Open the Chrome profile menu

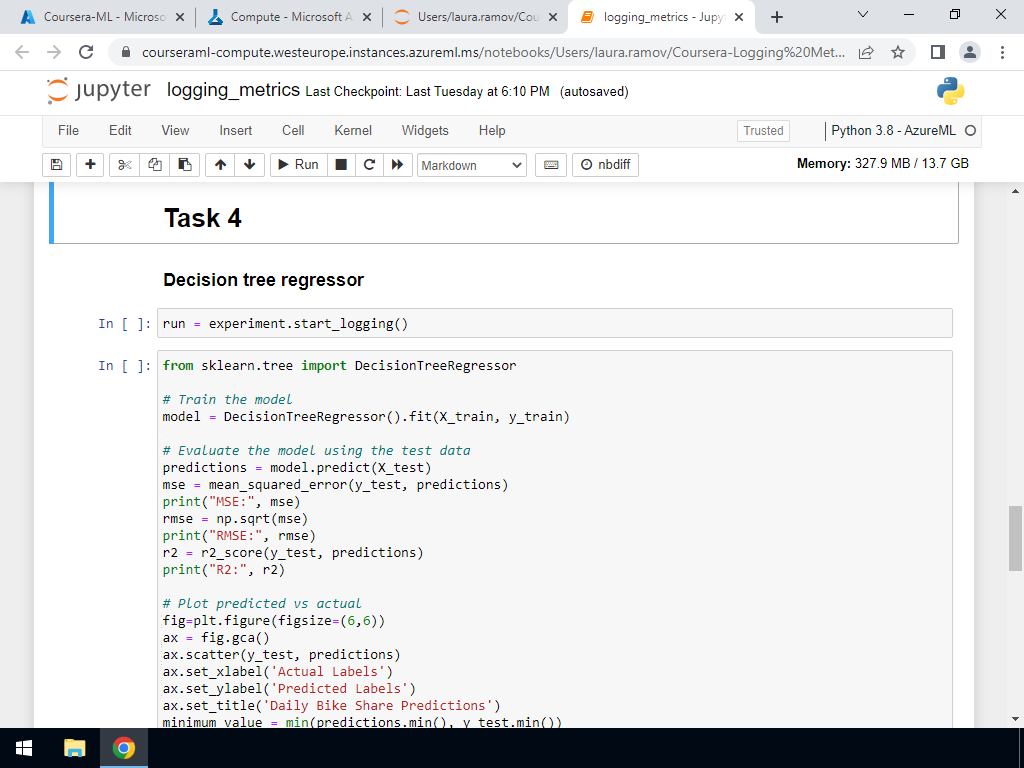pyautogui.click(x=970, y=52)
